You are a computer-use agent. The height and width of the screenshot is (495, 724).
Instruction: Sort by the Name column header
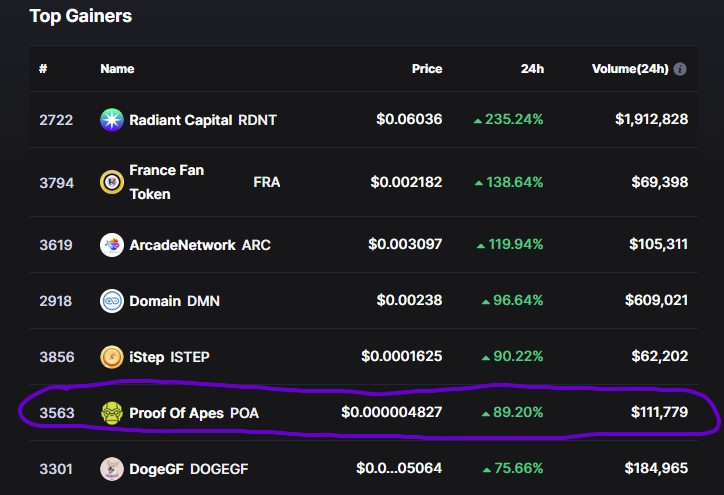point(117,69)
